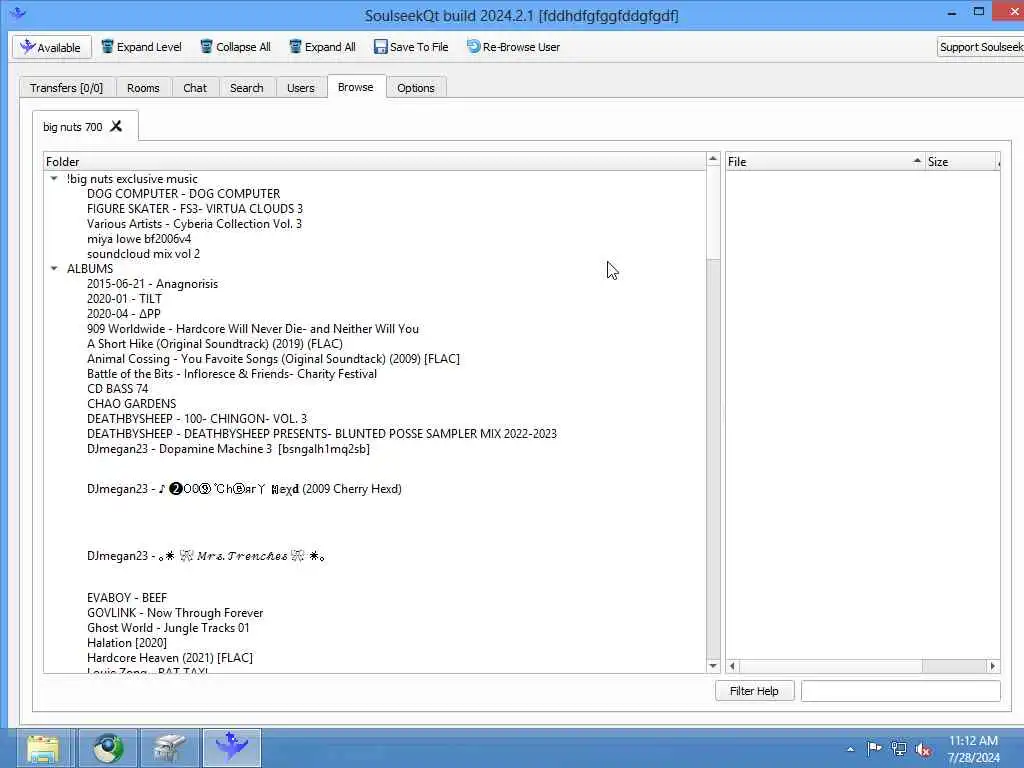Select Hardcore Heaven (2021) [FLAC] folder

(170, 658)
